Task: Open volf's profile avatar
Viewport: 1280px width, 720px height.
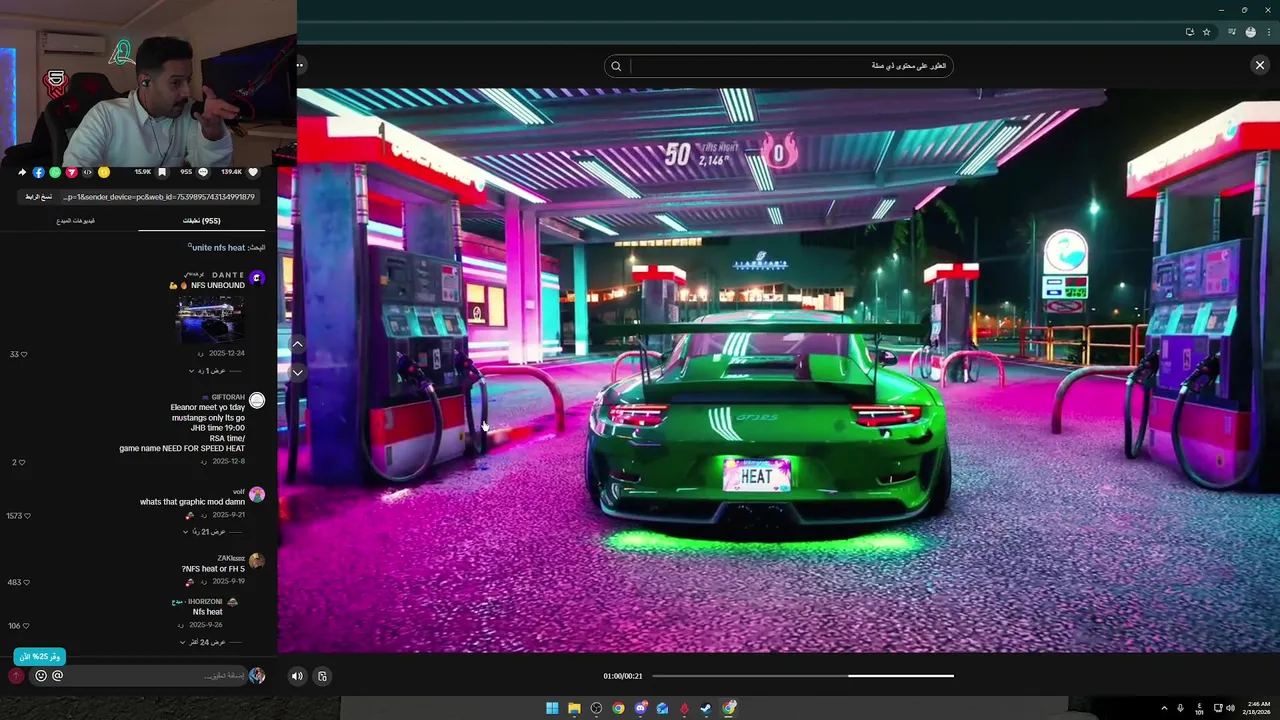Action: [257, 495]
